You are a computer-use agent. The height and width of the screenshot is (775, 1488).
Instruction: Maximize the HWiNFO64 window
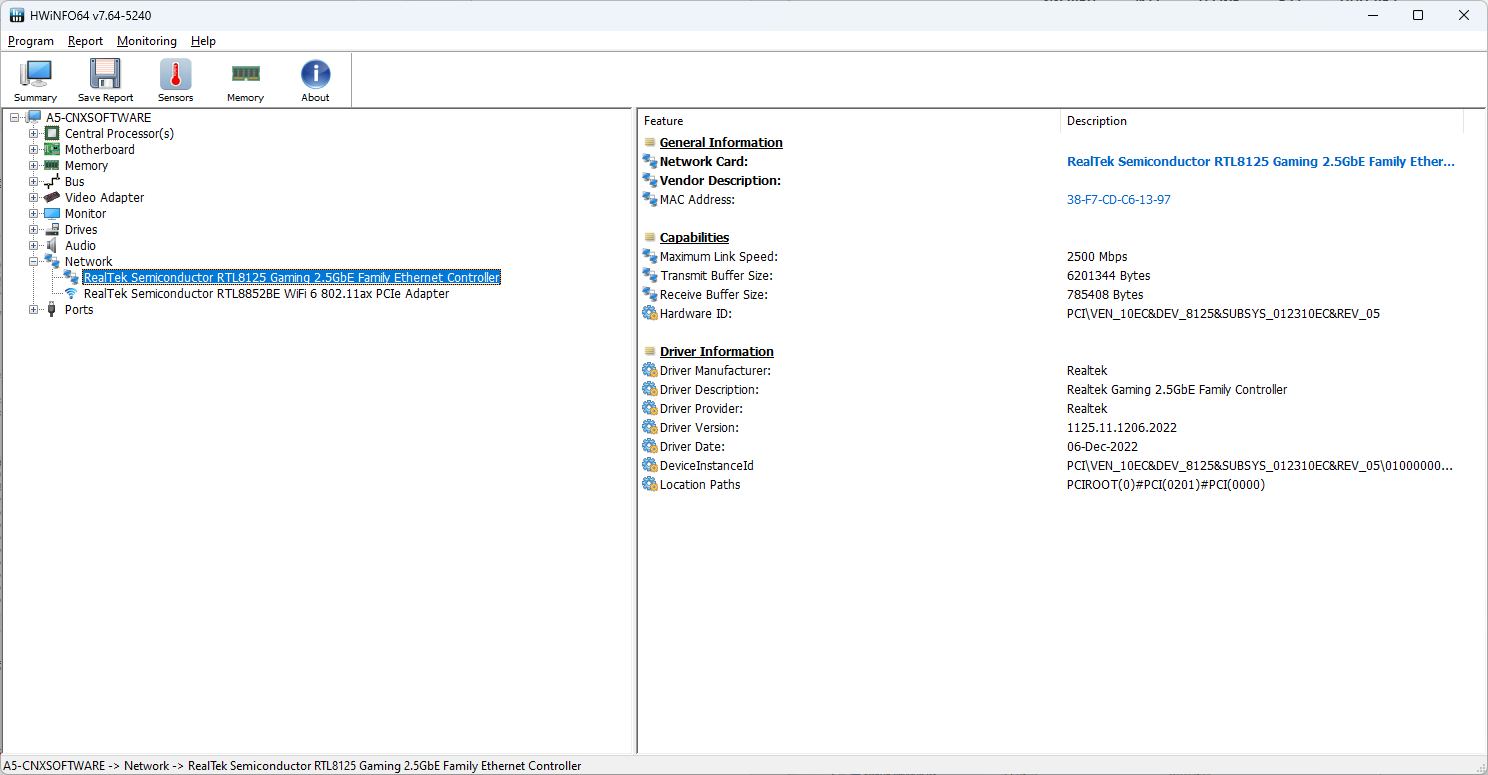[x=1418, y=15]
